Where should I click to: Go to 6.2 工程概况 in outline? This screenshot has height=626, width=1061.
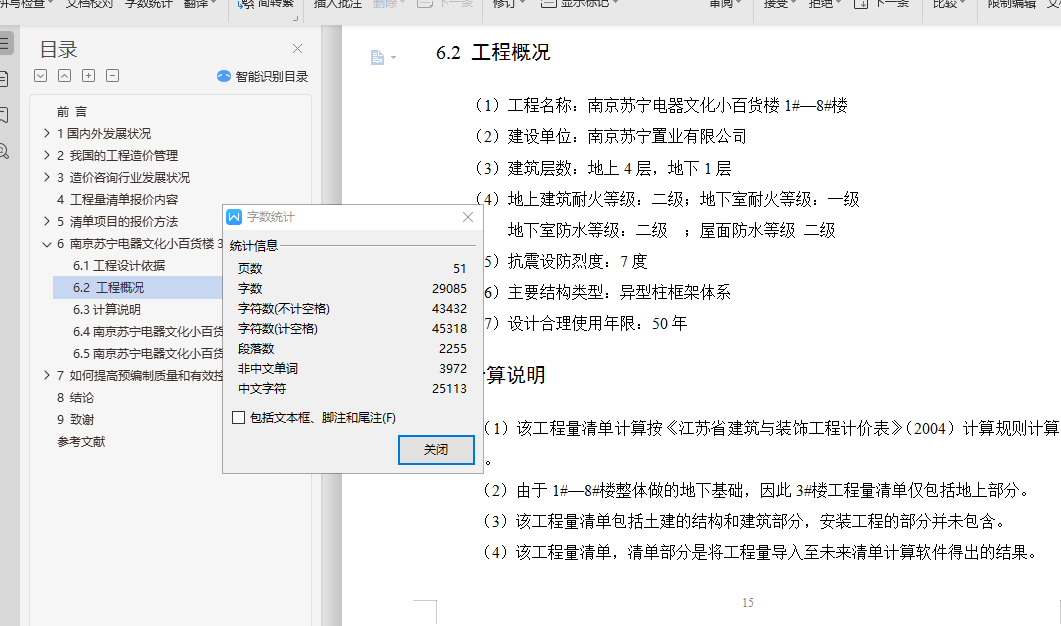coord(108,288)
